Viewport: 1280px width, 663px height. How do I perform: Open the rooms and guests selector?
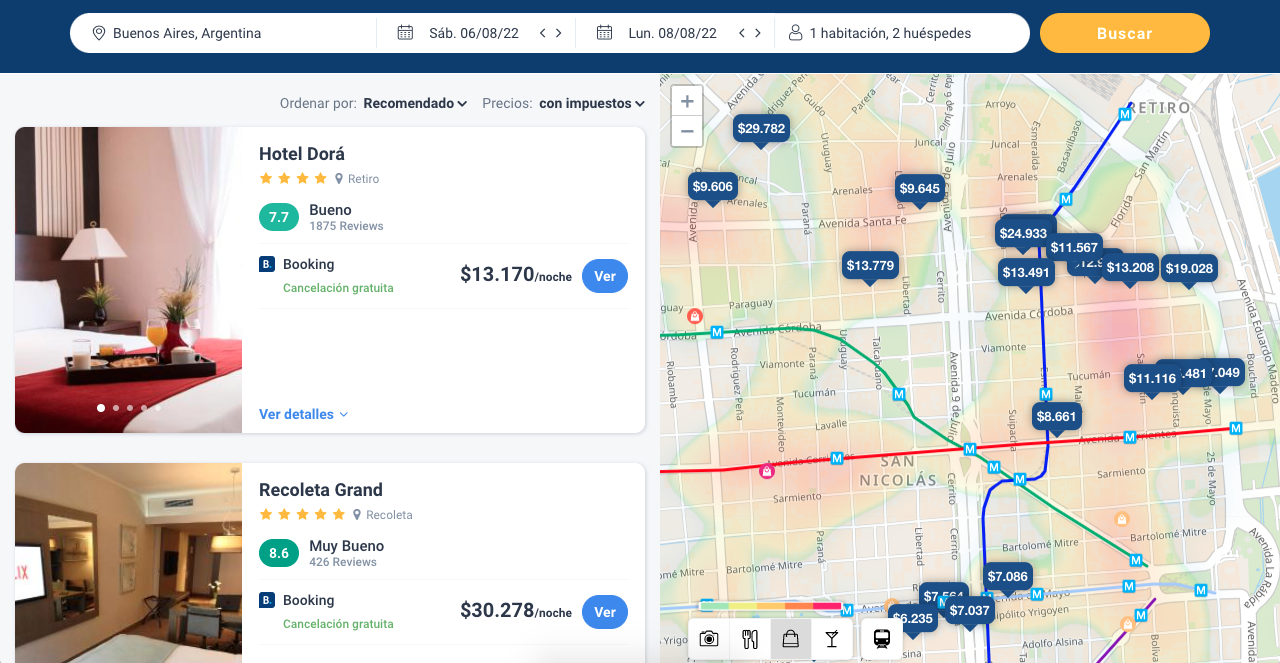point(890,33)
